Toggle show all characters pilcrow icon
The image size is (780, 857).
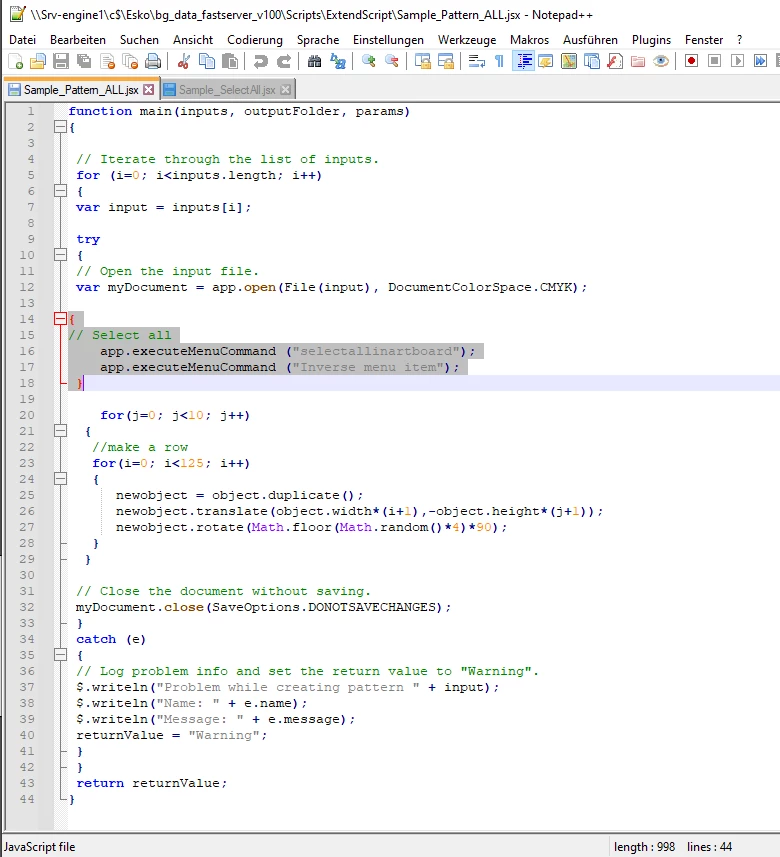[499, 61]
